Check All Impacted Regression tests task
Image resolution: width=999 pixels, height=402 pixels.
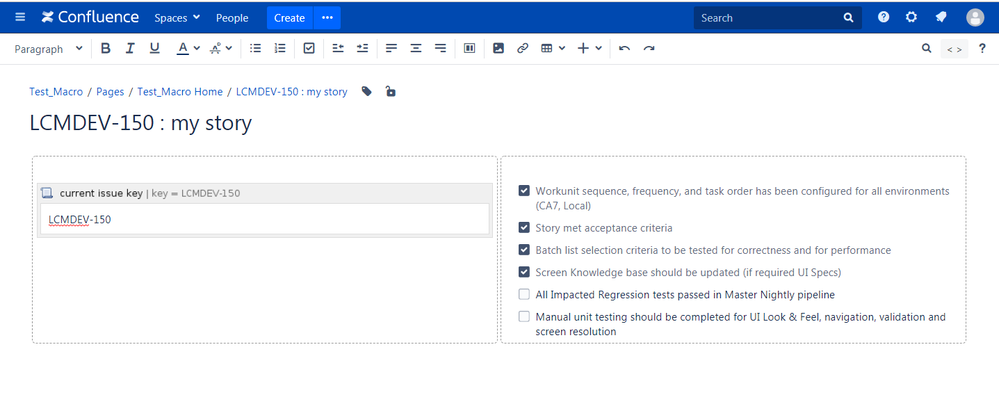524,294
